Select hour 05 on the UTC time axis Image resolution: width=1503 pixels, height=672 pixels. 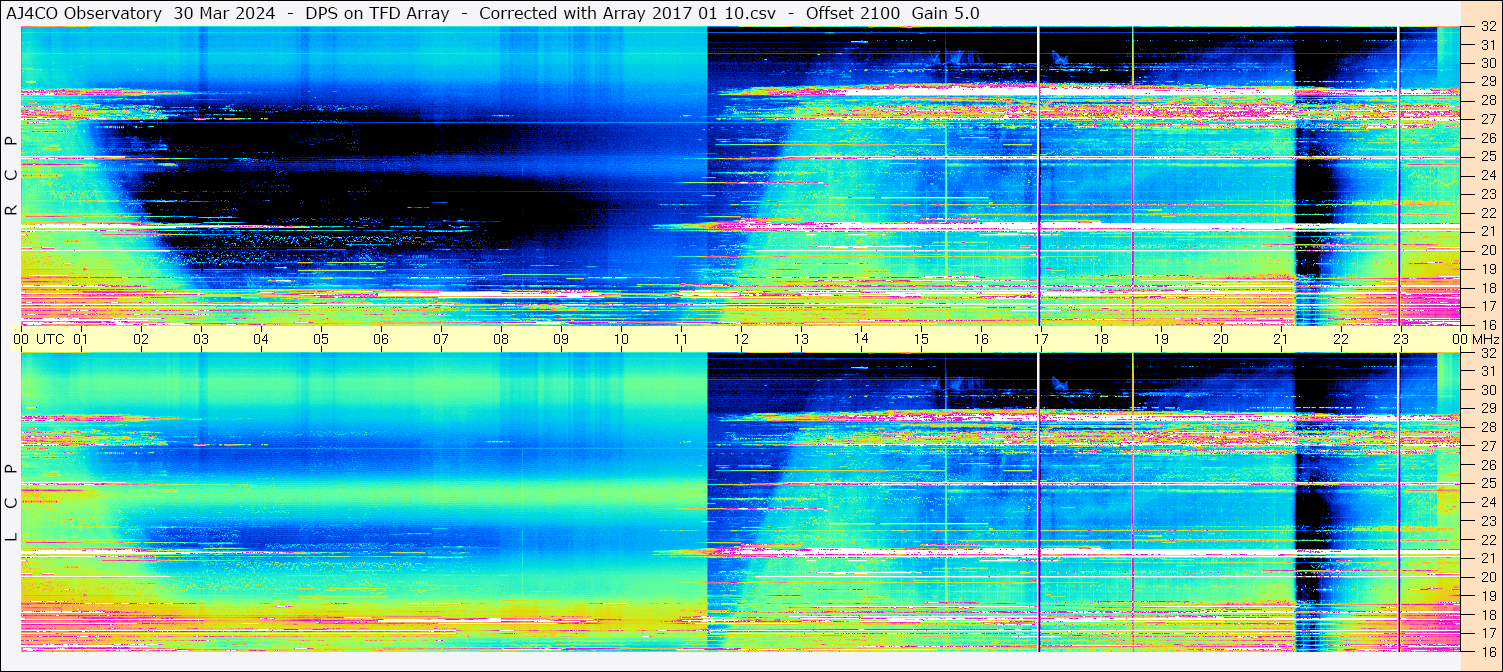pyautogui.click(x=321, y=339)
